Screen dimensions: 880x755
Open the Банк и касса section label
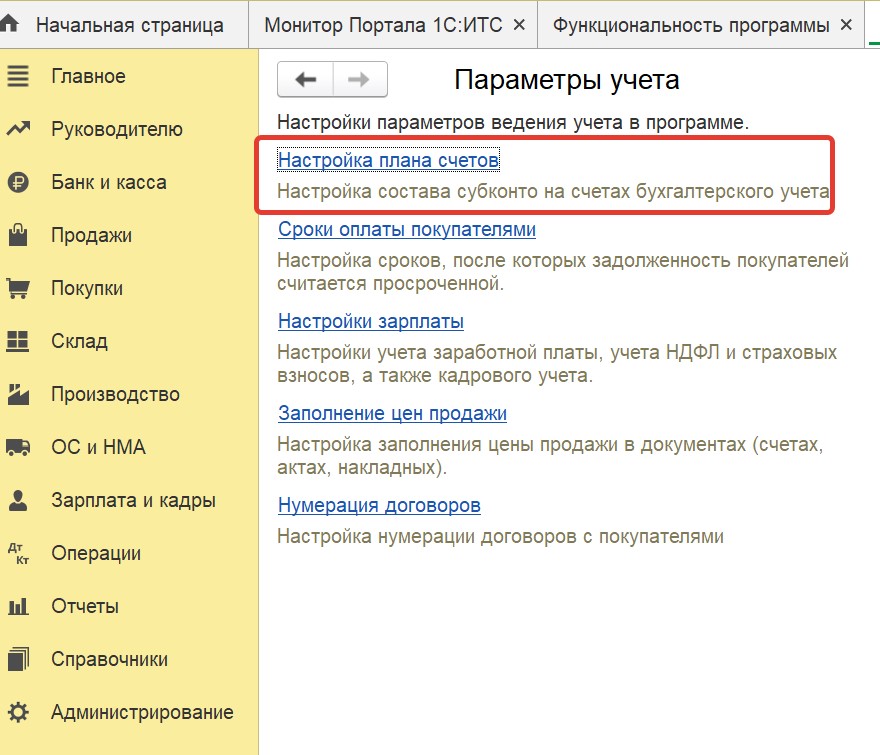click(x=109, y=182)
